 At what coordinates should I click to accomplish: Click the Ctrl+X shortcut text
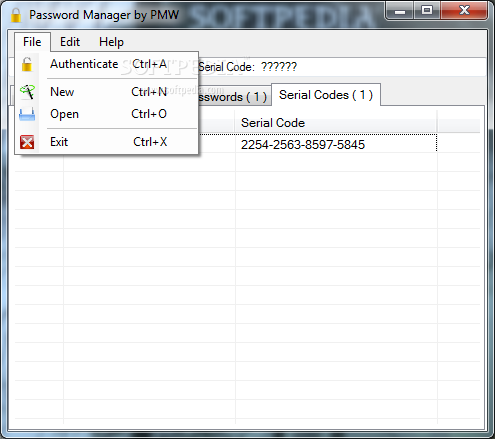point(150,142)
